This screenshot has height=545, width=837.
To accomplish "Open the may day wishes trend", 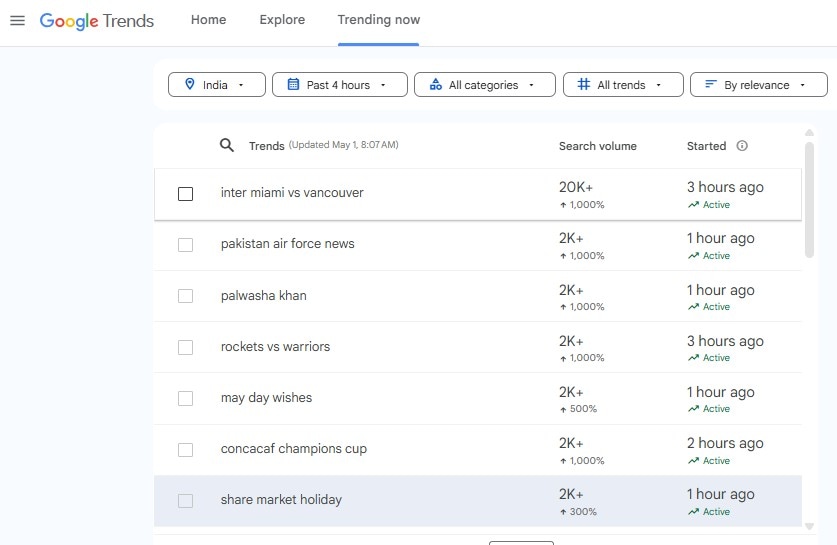I will pos(266,398).
